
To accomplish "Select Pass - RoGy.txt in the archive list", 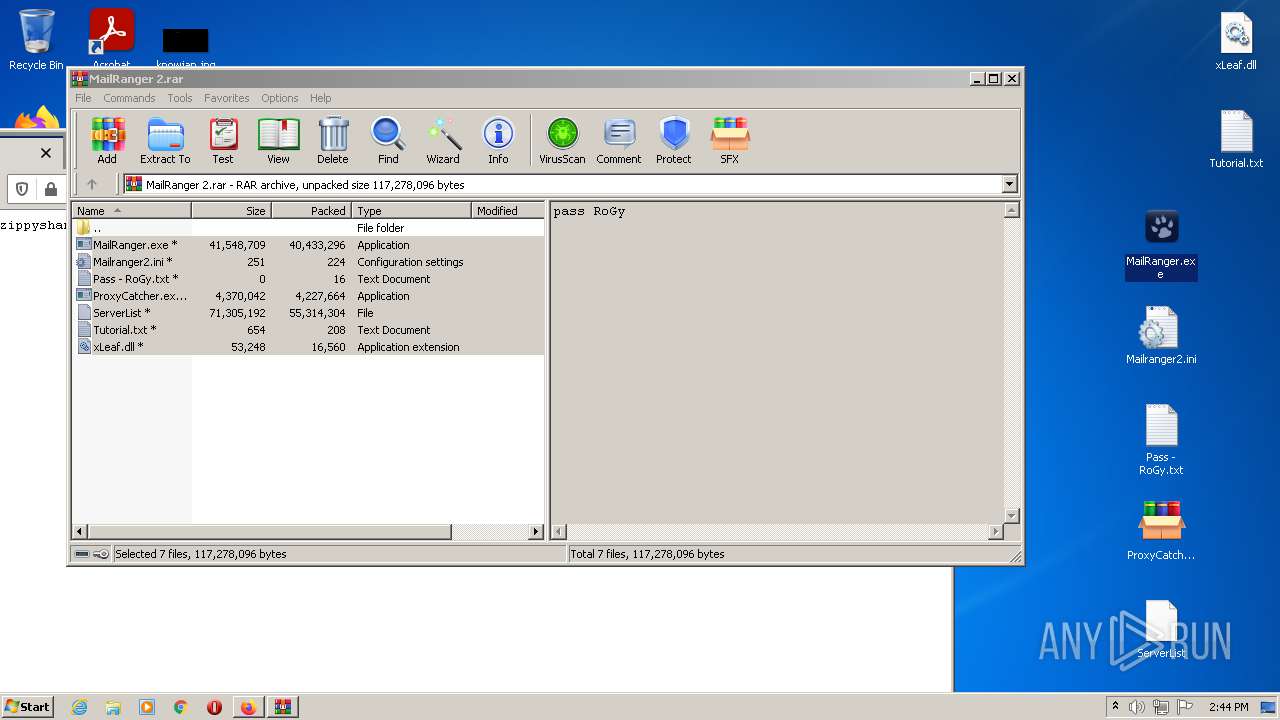I will (308, 279).
